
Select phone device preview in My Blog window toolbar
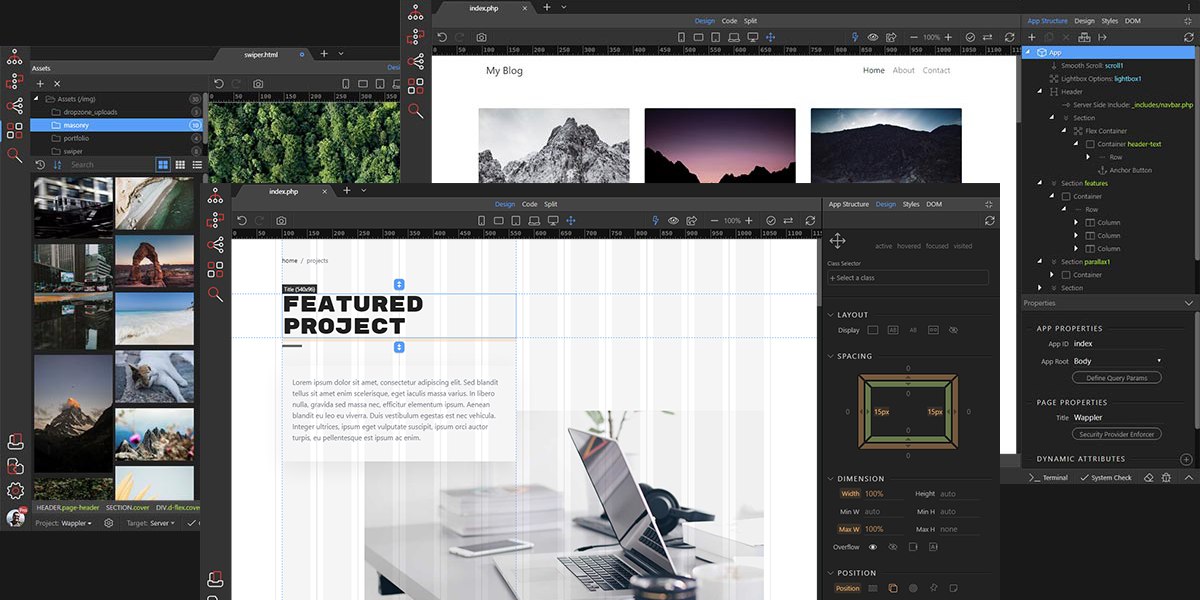681,37
